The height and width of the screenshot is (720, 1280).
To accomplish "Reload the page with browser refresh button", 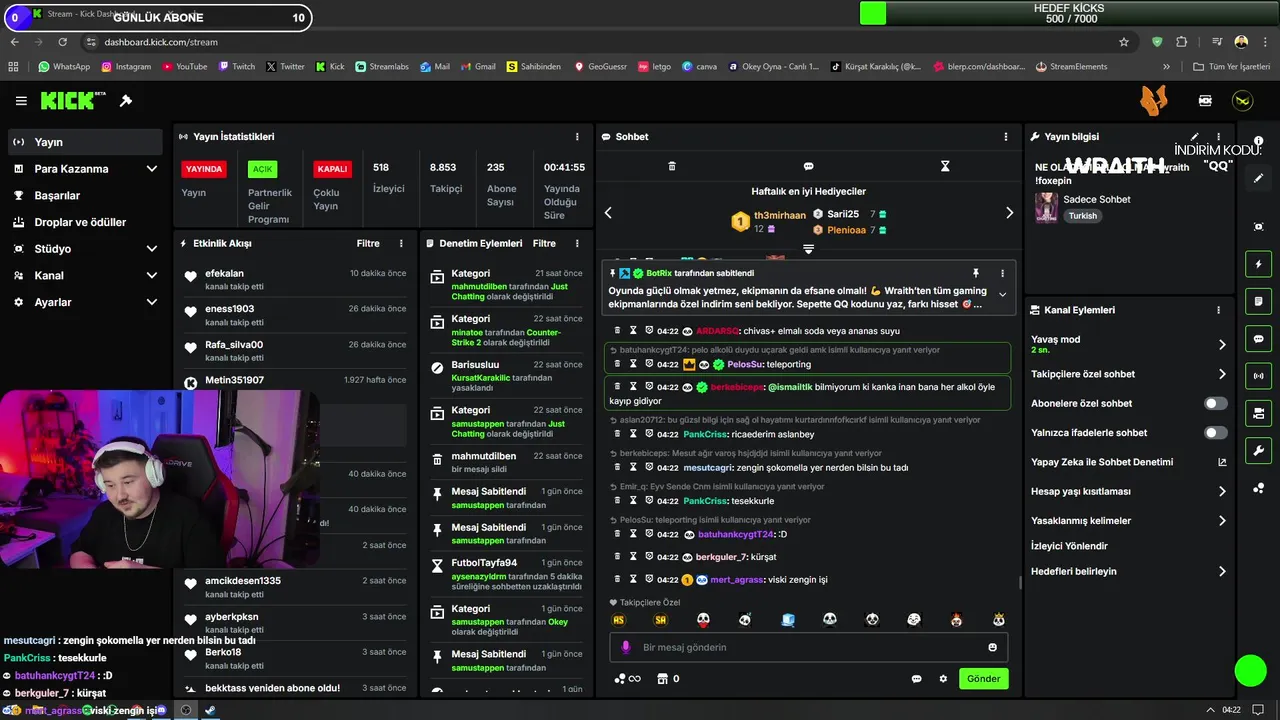I will pos(63,42).
